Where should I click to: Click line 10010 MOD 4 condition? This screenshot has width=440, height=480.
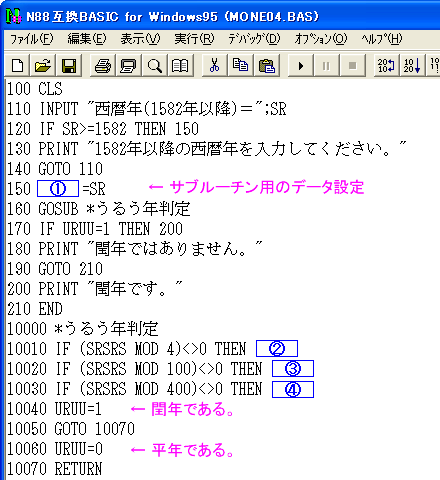127,349
